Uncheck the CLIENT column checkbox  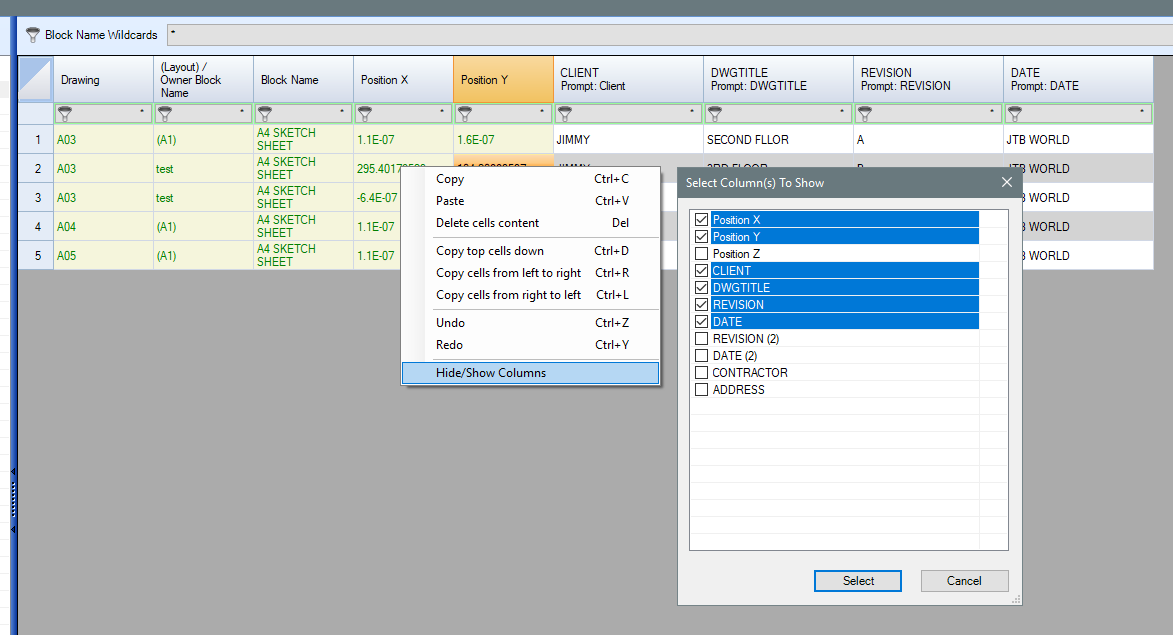[702, 271]
